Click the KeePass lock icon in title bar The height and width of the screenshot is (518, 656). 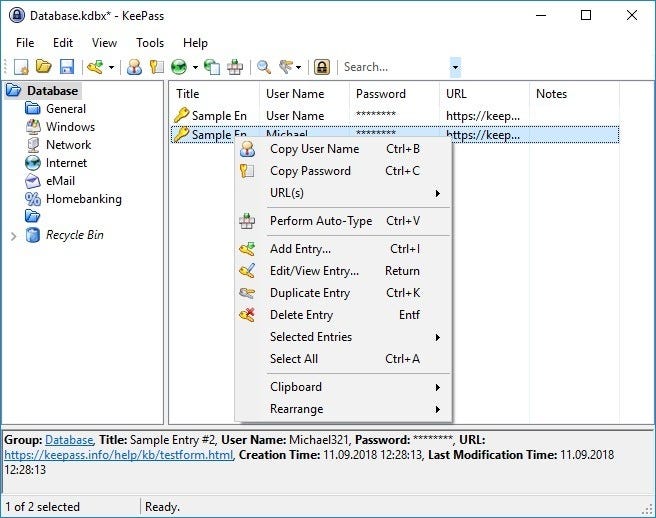[17, 15]
